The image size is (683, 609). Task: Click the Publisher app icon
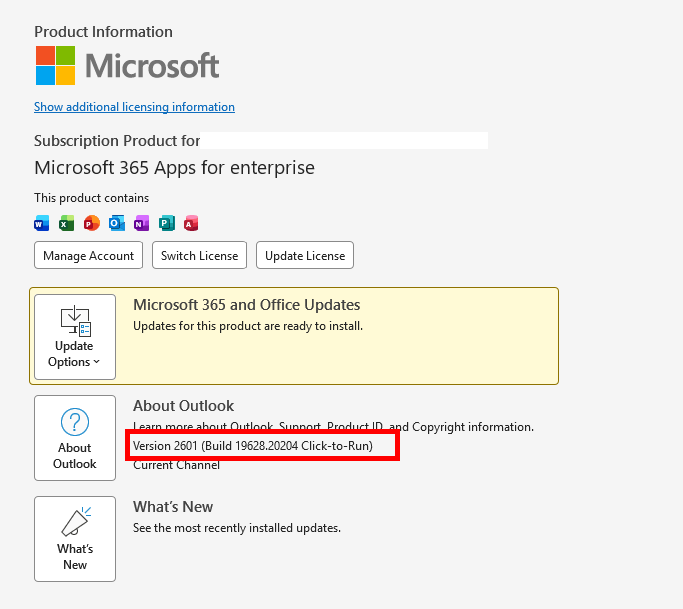point(166,223)
